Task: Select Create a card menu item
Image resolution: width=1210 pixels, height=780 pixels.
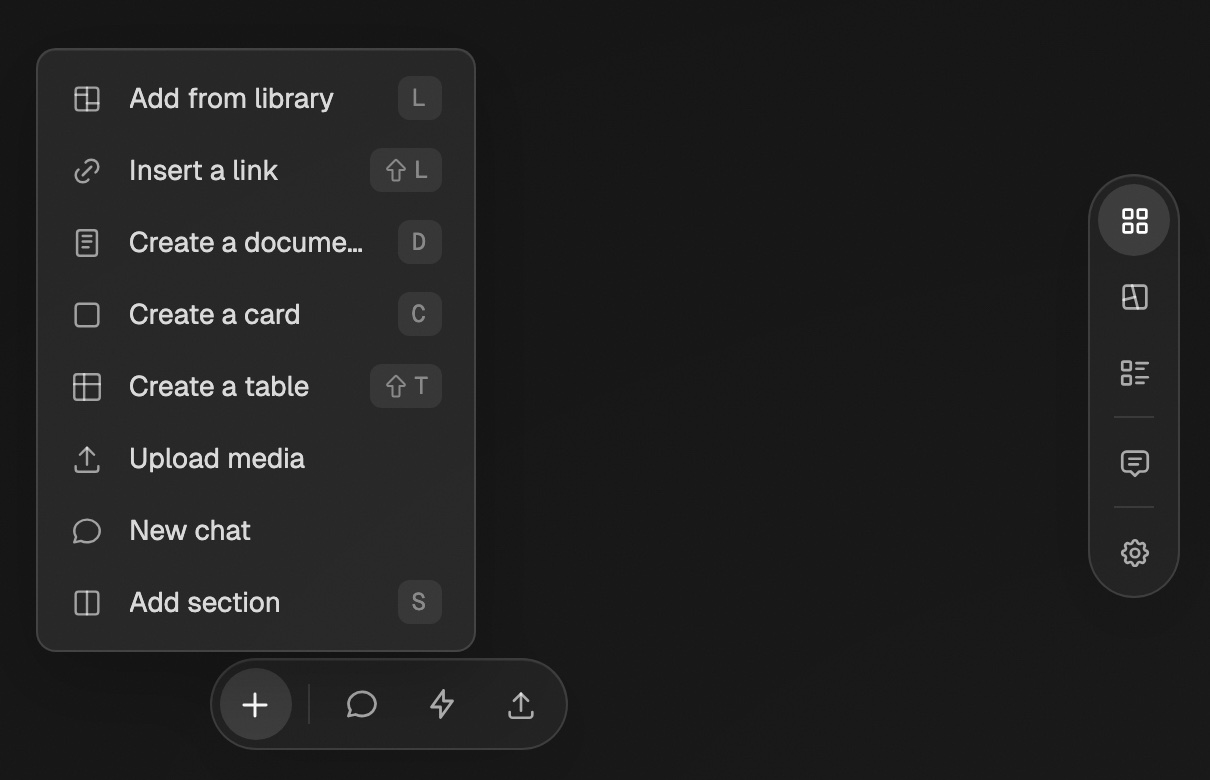Action: pos(256,314)
